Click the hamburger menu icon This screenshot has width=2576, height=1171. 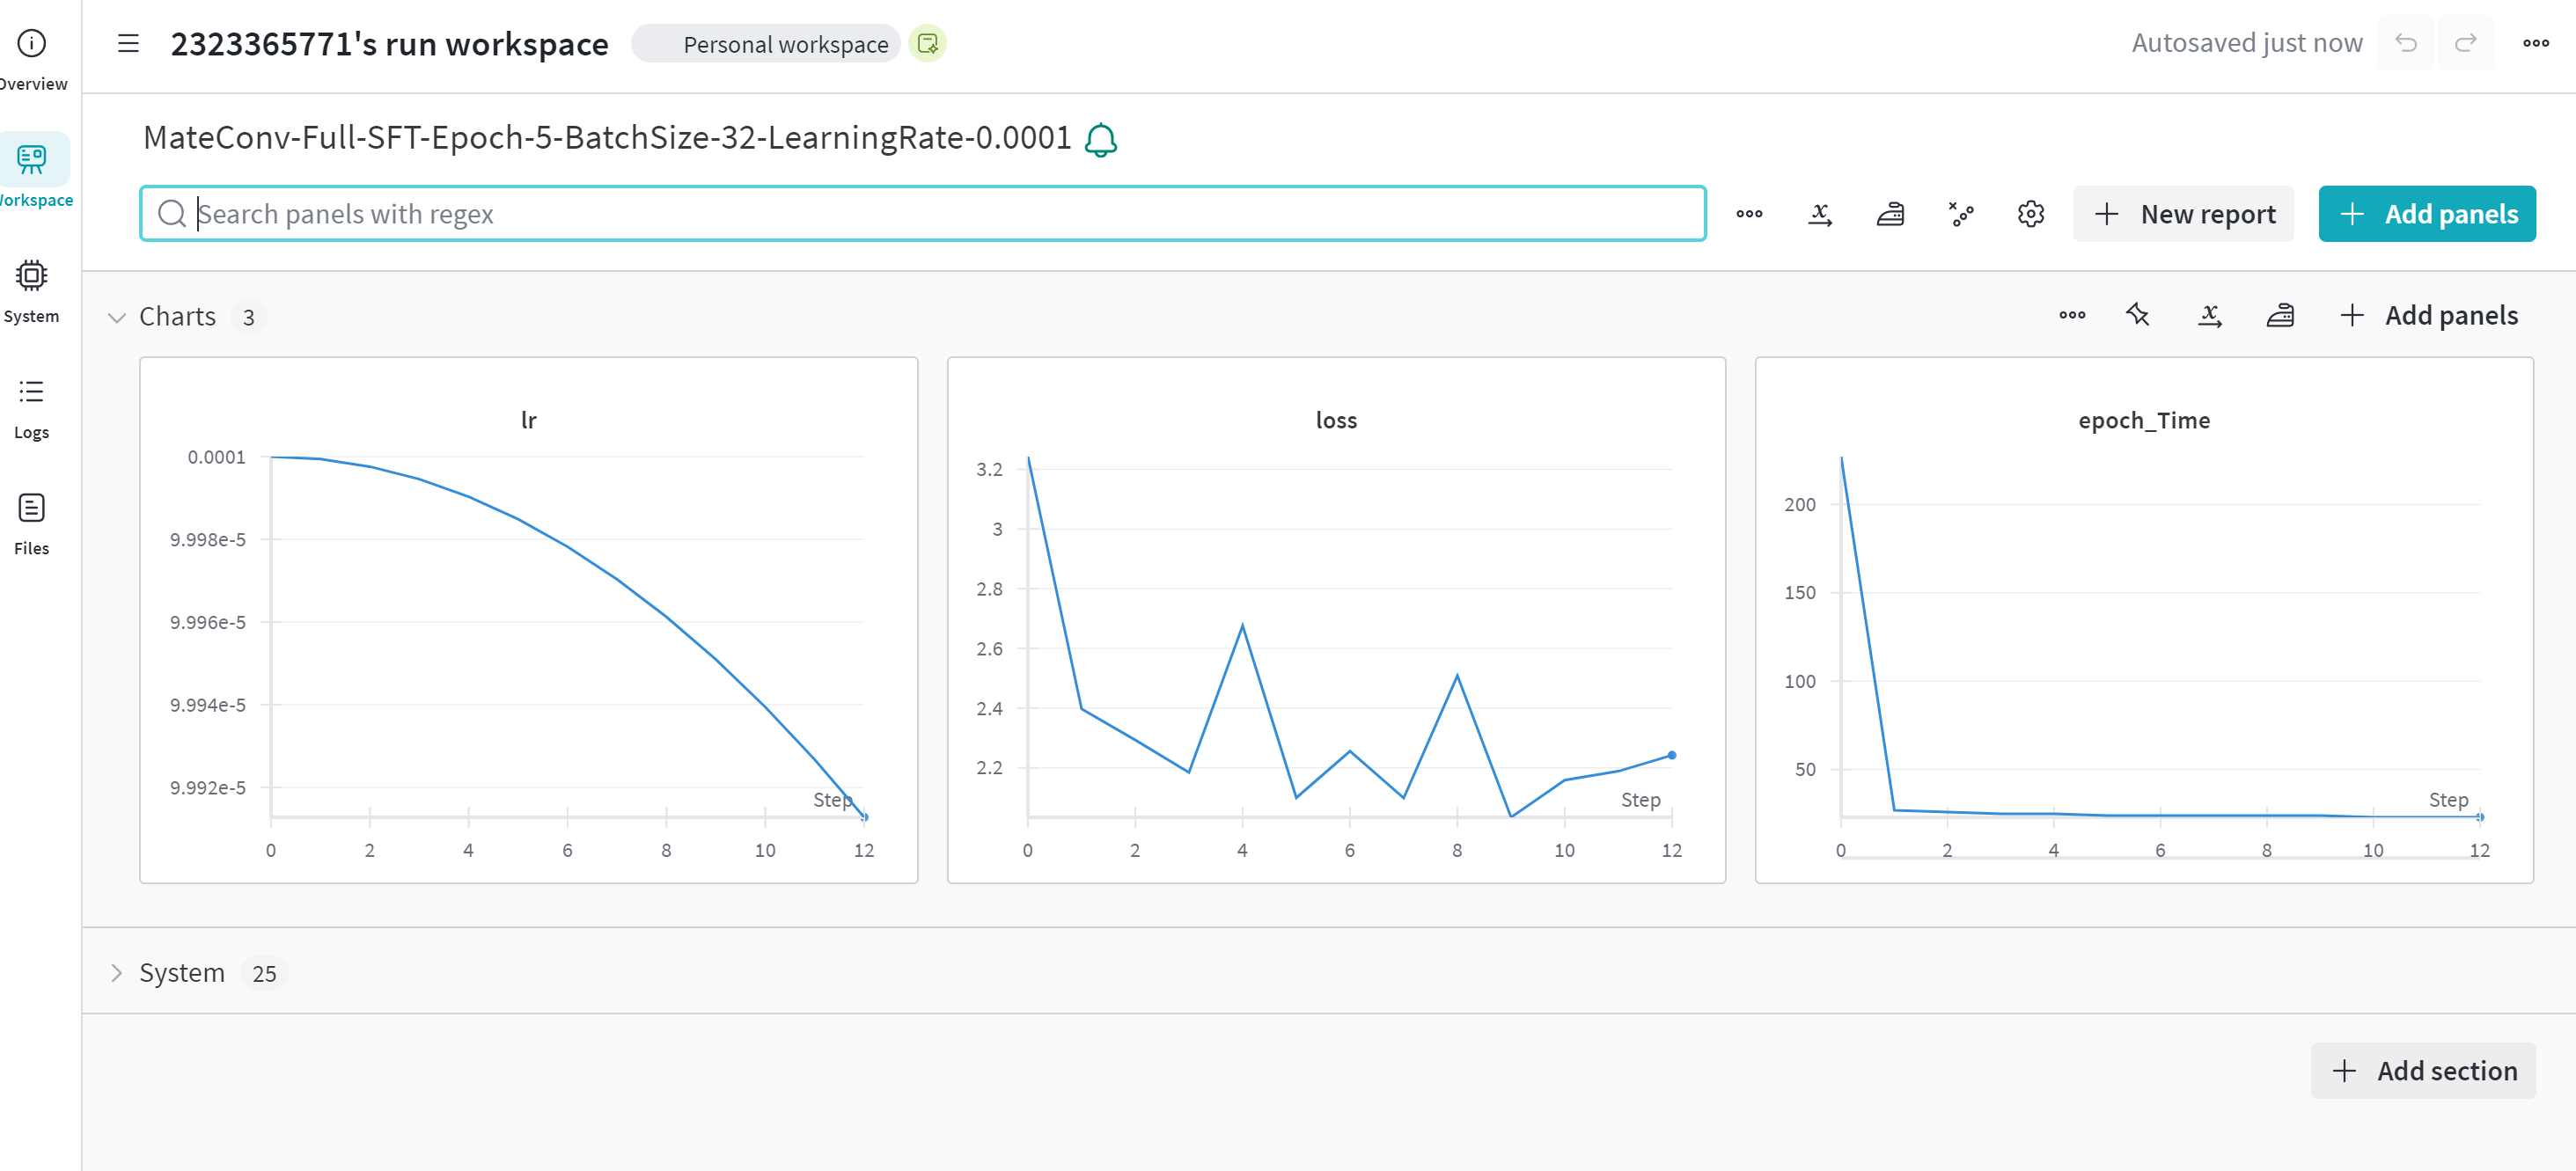[x=128, y=43]
